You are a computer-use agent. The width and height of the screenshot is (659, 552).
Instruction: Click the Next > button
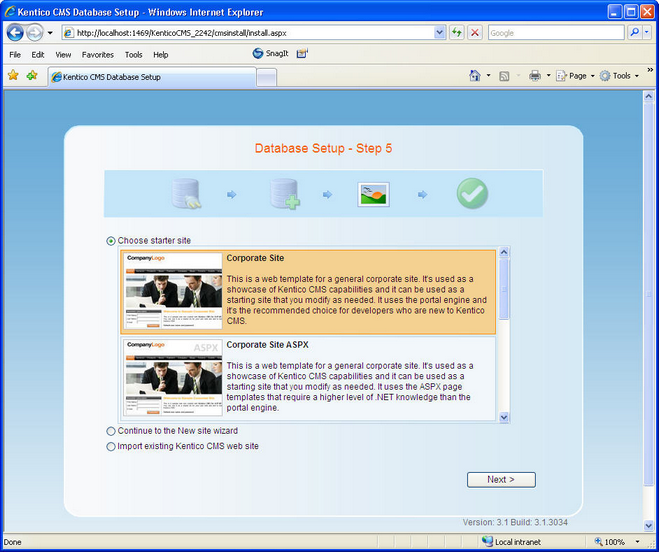pyautogui.click(x=501, y=480)
